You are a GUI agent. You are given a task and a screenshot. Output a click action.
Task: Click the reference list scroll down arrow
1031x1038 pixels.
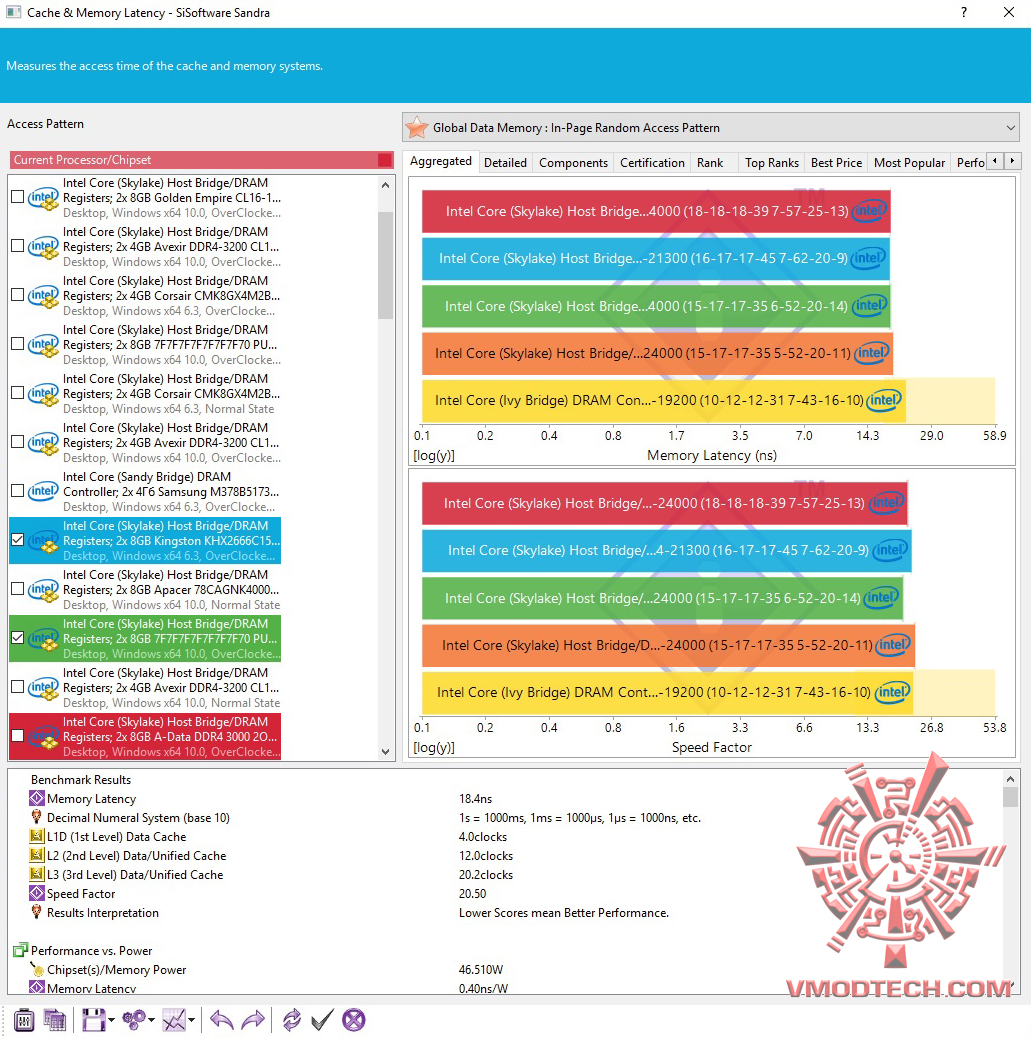tap(385, 751)
